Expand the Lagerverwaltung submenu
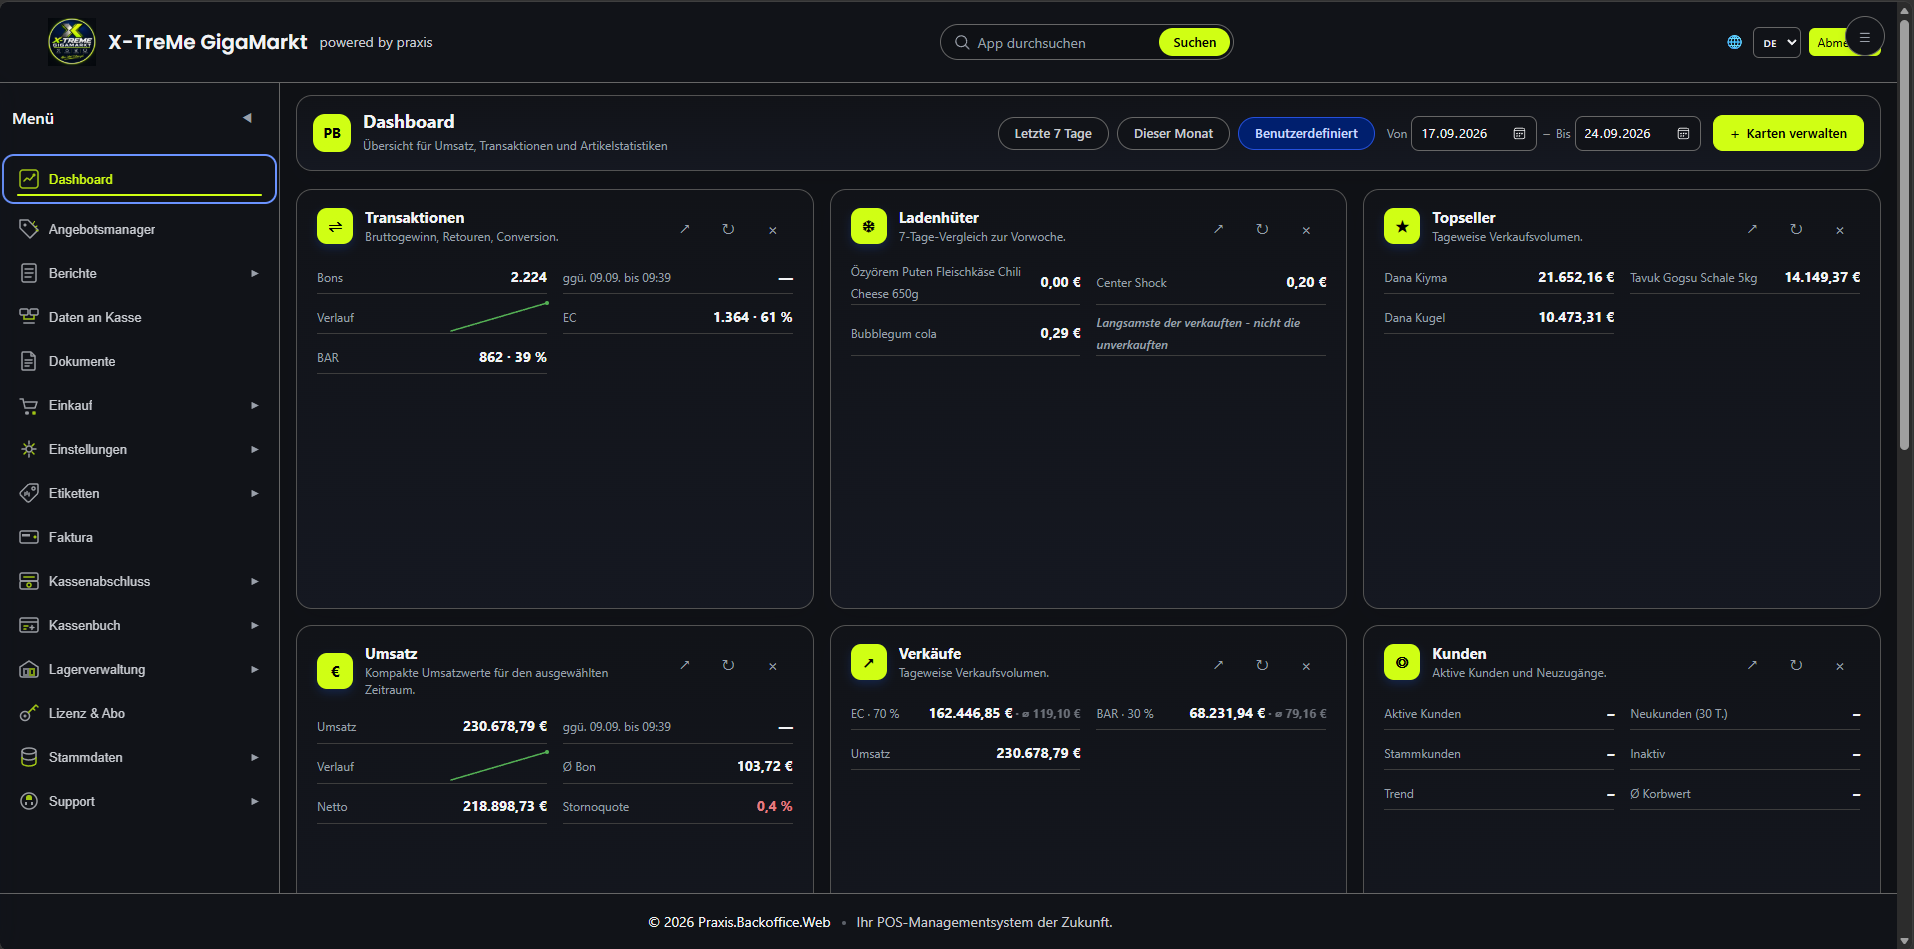Viewport: 1914px width, 949px height. click(x=255, y=669)
